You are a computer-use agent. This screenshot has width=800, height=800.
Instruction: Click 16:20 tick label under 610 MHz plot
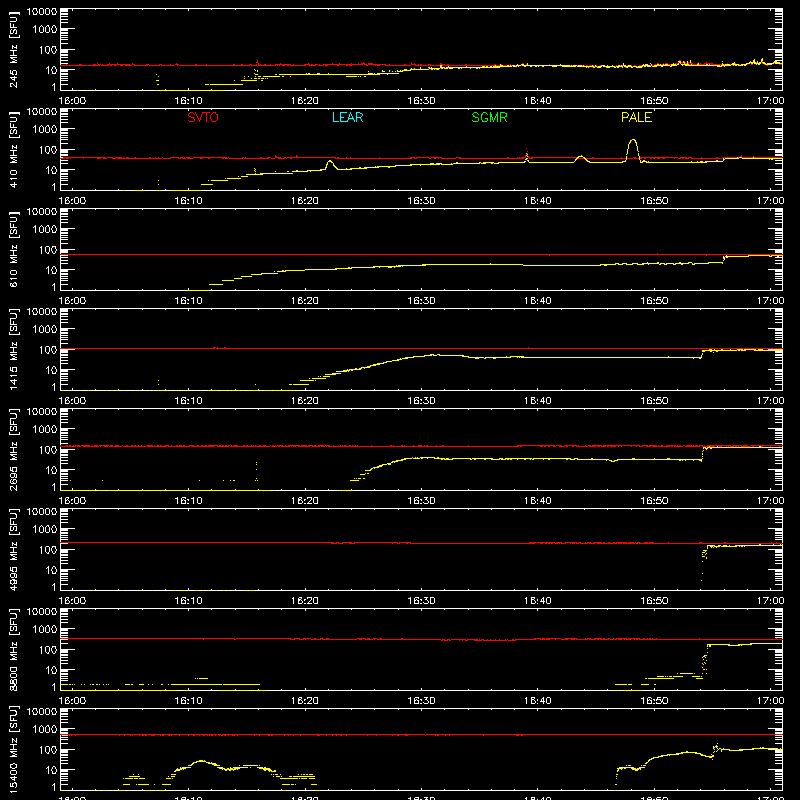305,301
